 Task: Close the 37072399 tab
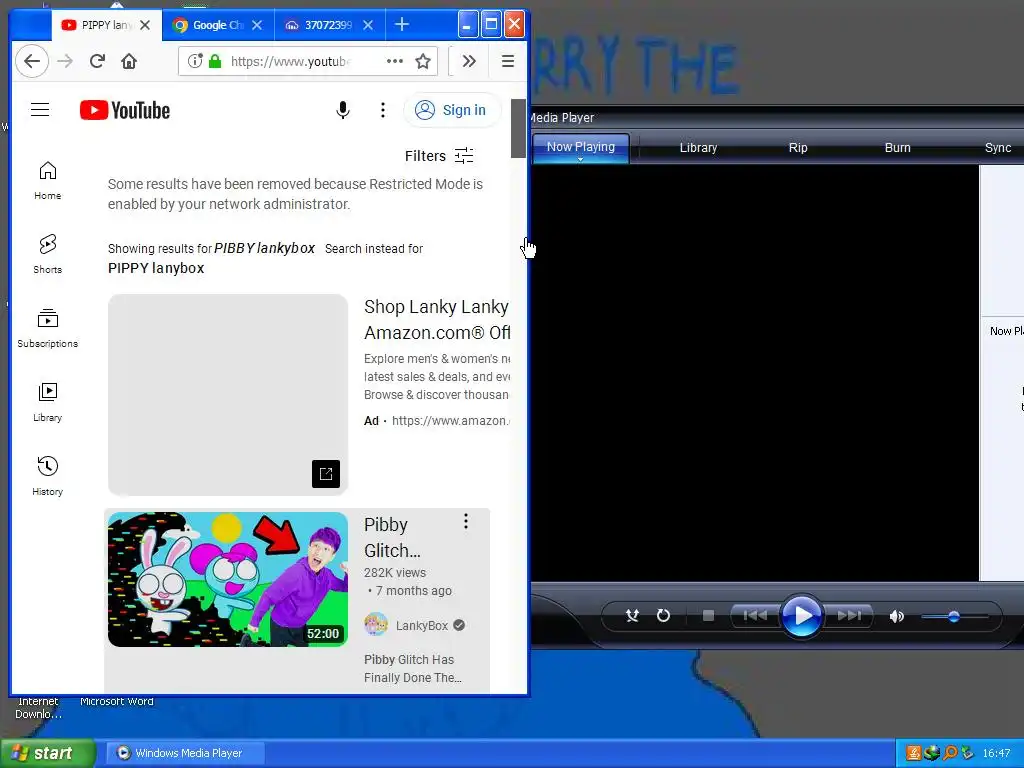[x=368, y=25]
